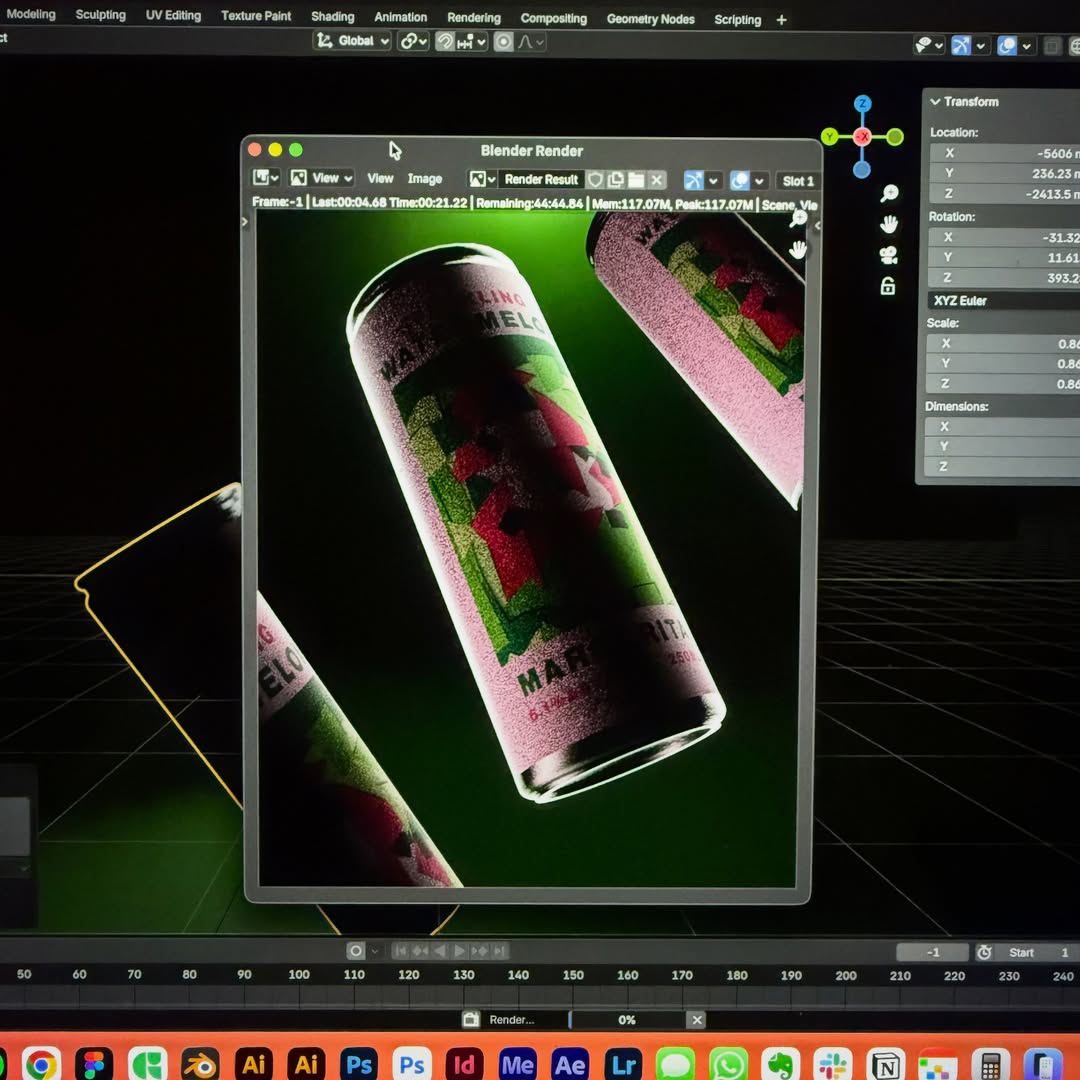
Task: Cancel the render by clicking the progress X
Action: 697,1020
